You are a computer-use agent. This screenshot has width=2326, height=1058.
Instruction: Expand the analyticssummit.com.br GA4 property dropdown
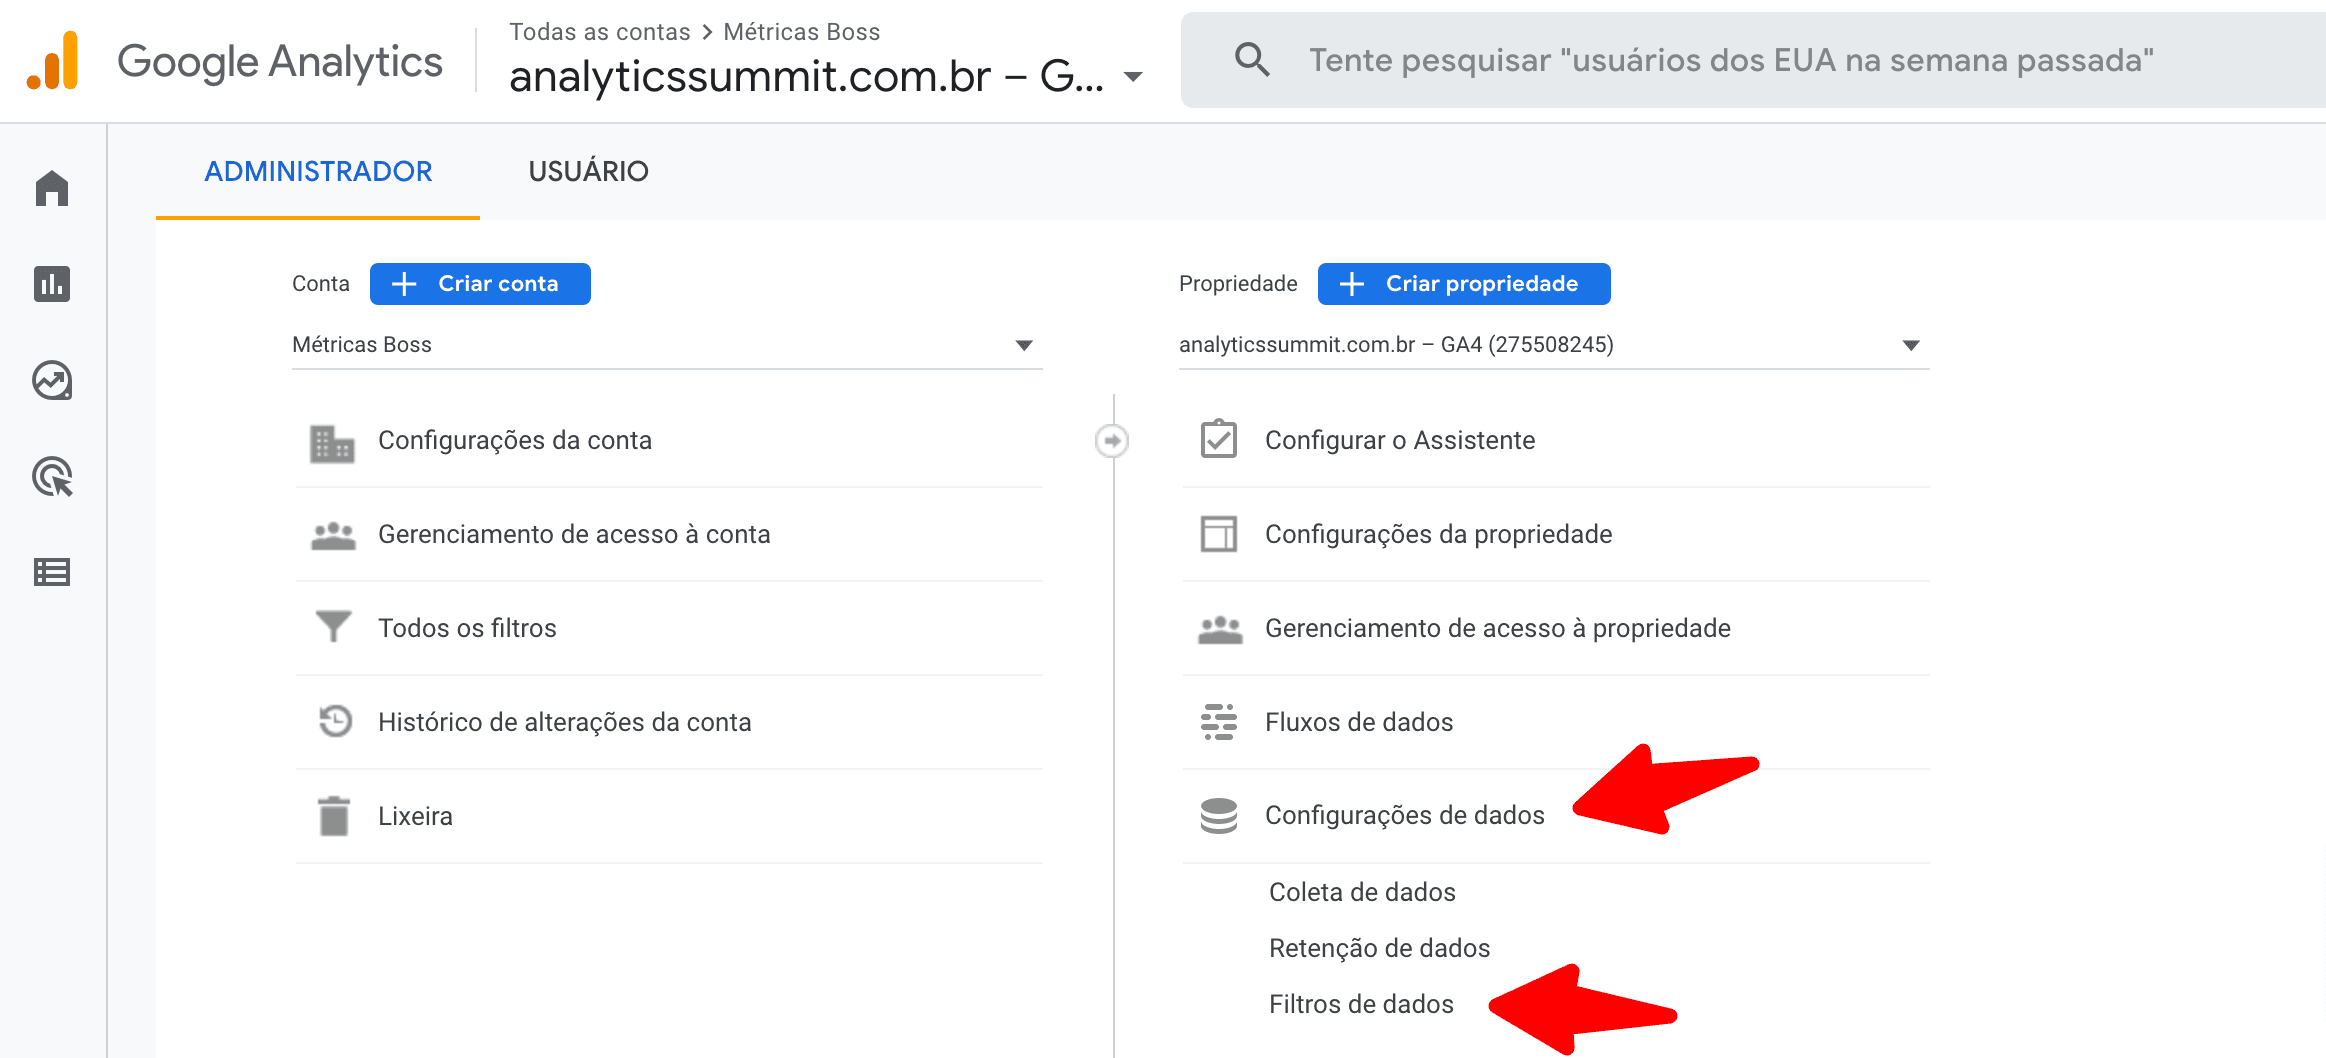1910,345
